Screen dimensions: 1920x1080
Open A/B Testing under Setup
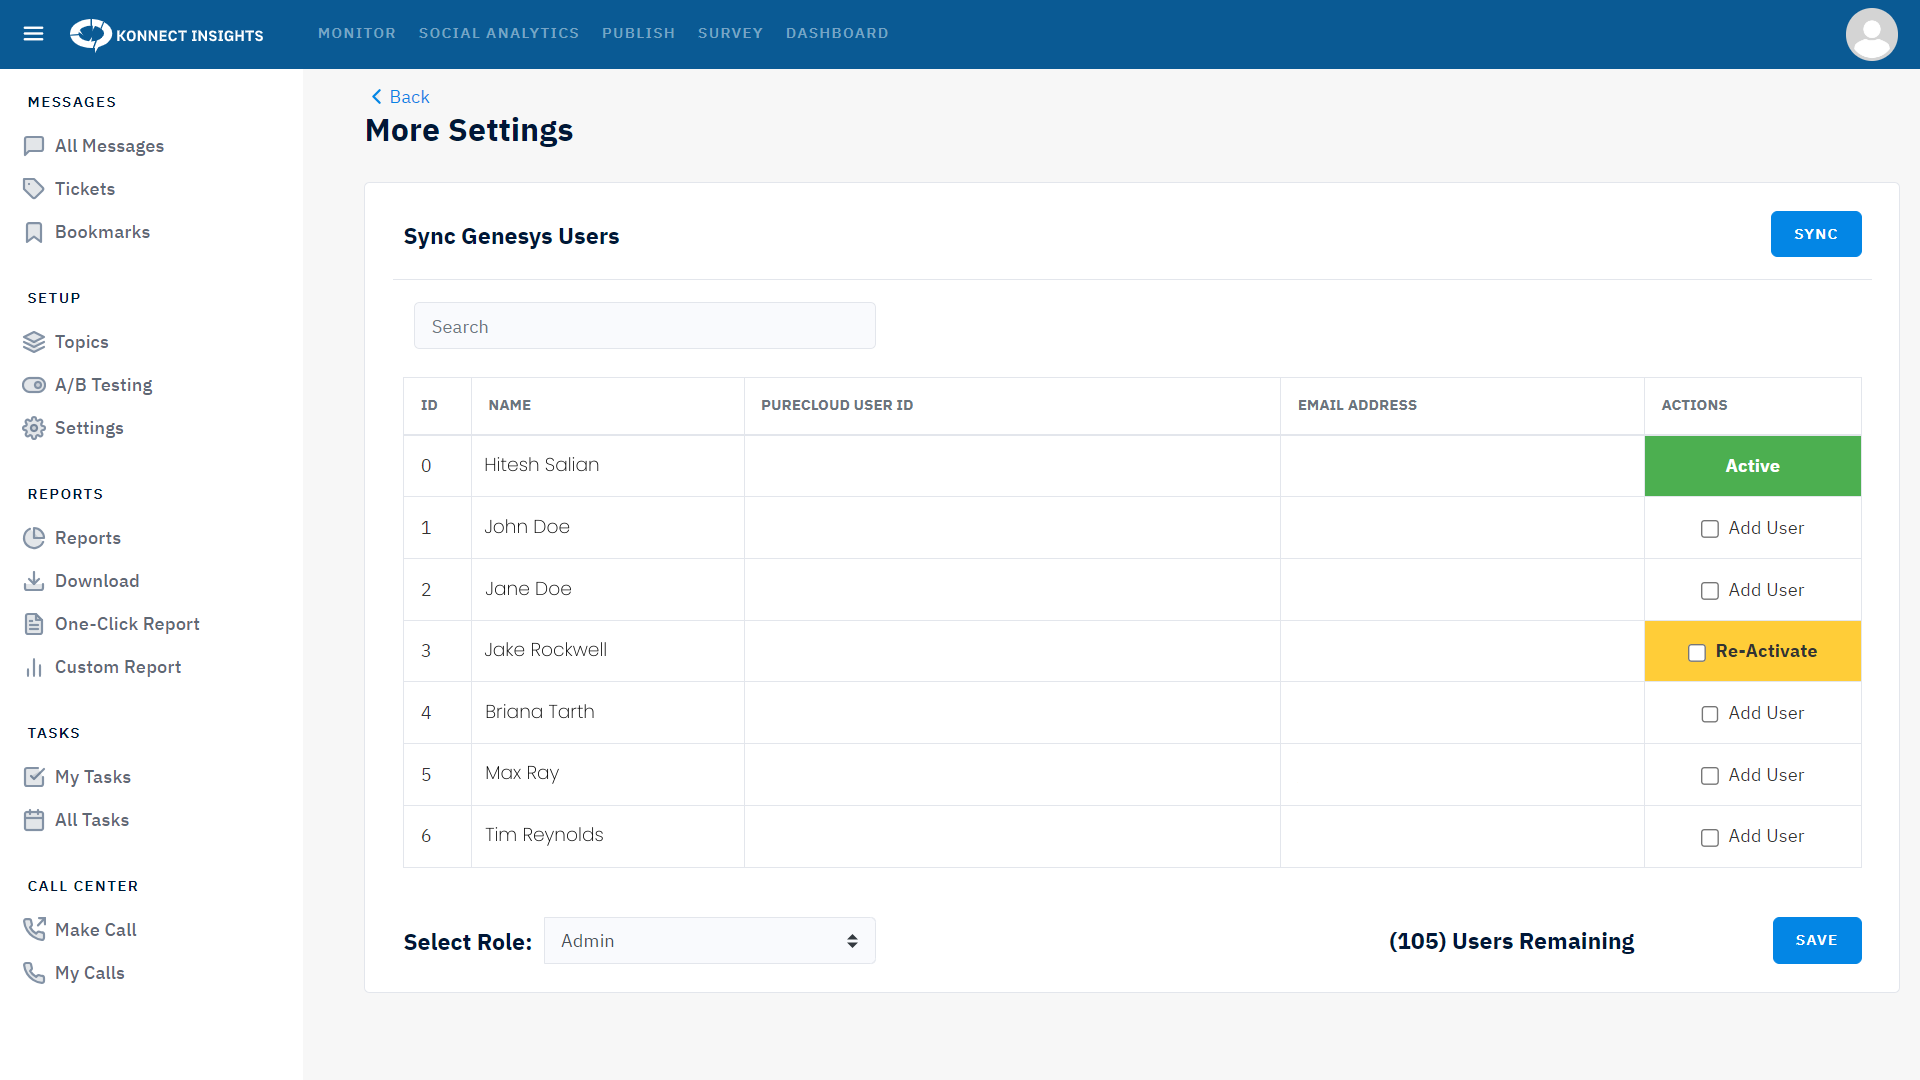point(103,385)
